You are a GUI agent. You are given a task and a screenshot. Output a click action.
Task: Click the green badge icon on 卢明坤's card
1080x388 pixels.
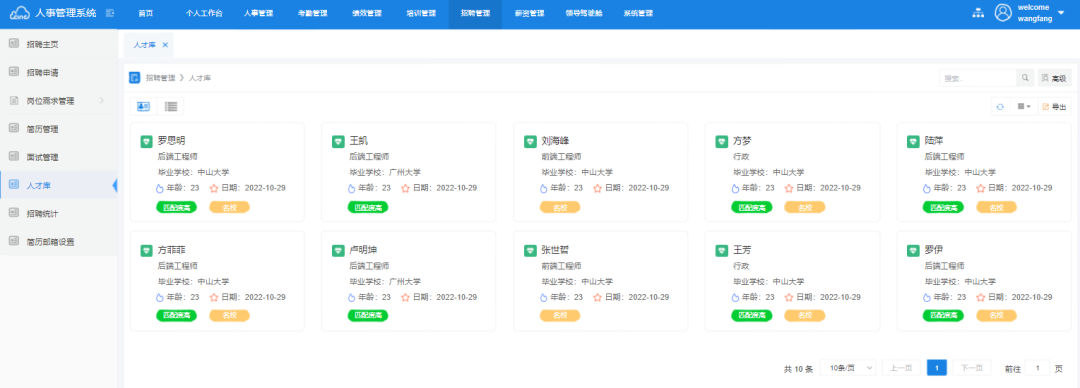[x=338, y=251]
